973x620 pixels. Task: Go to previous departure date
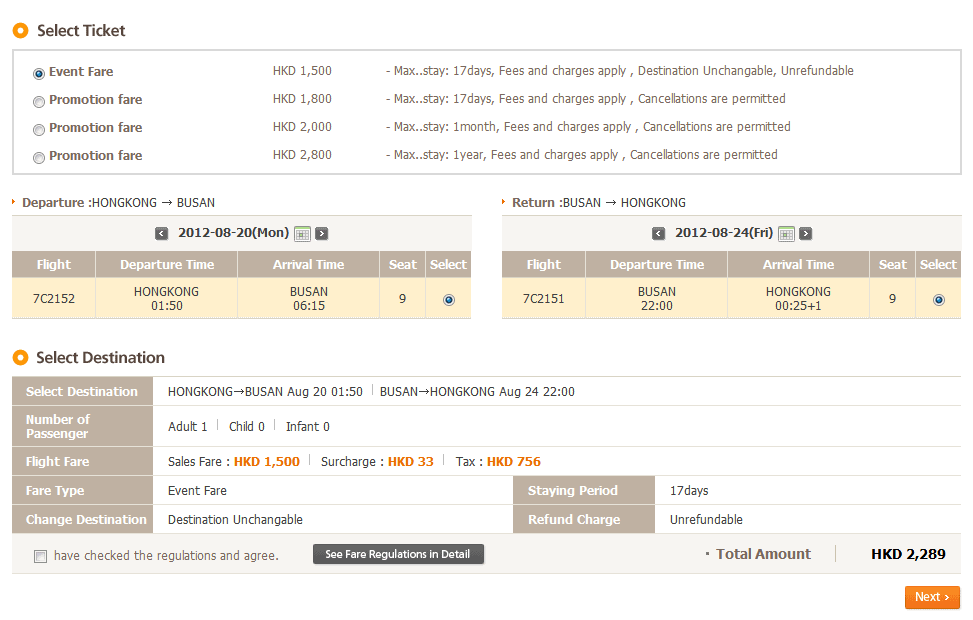[162, 234]
